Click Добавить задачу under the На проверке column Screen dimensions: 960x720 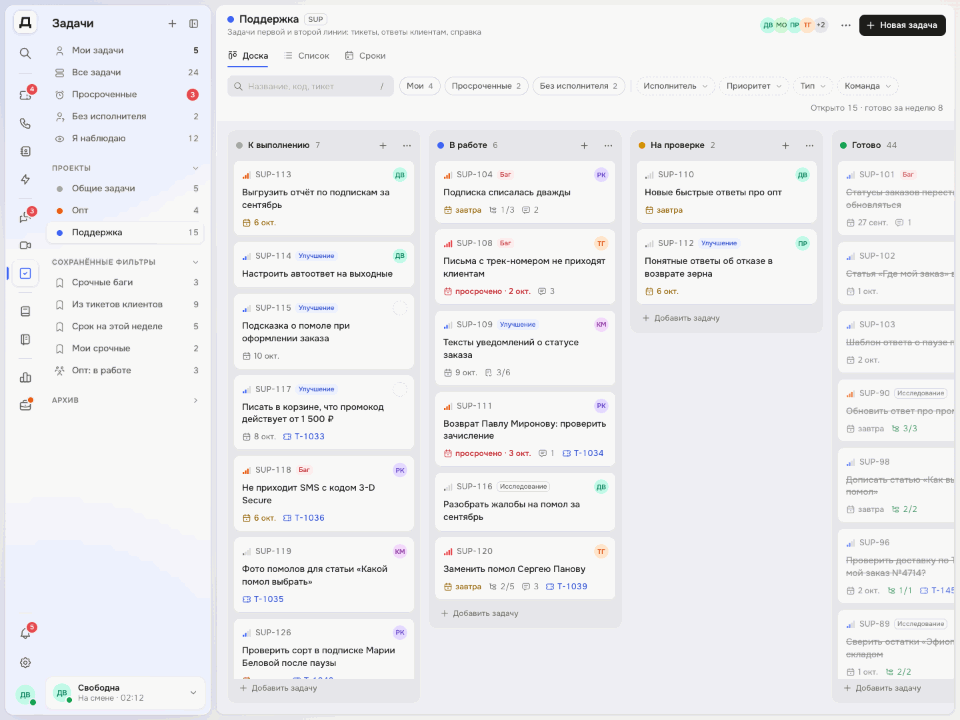pyautogui.click(x=681, y=318)
